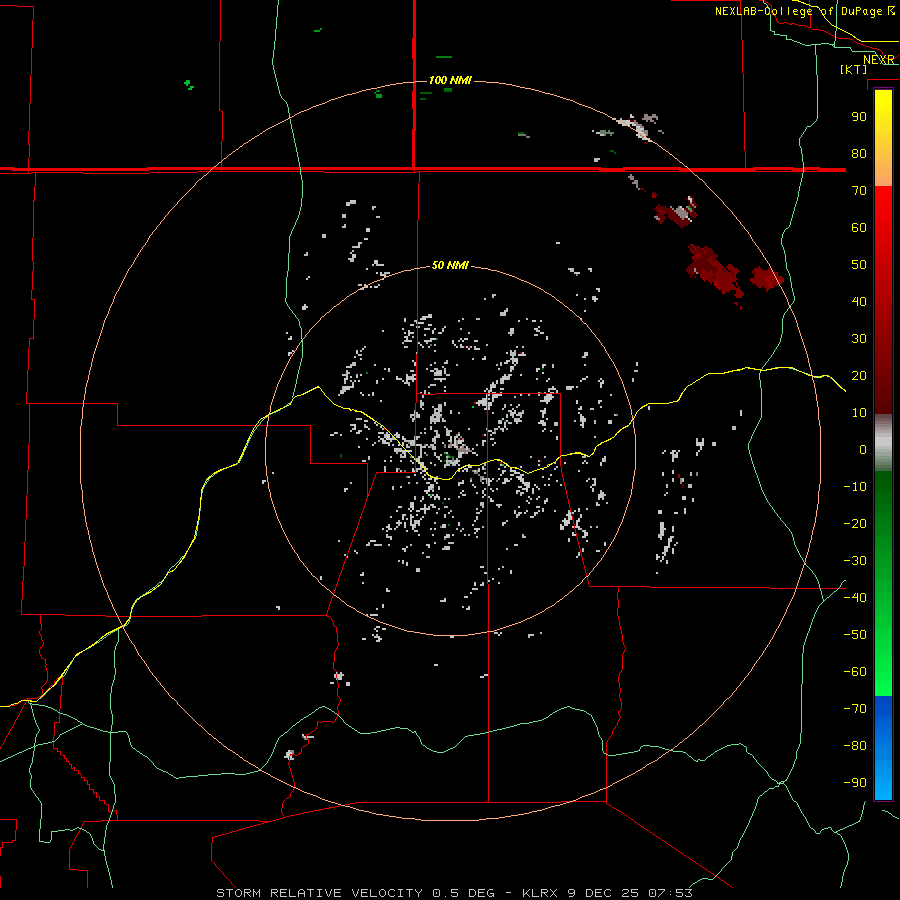The image size is (900, 900).
Task: Click the positive 30 scale label
Action: pos(859,339)
